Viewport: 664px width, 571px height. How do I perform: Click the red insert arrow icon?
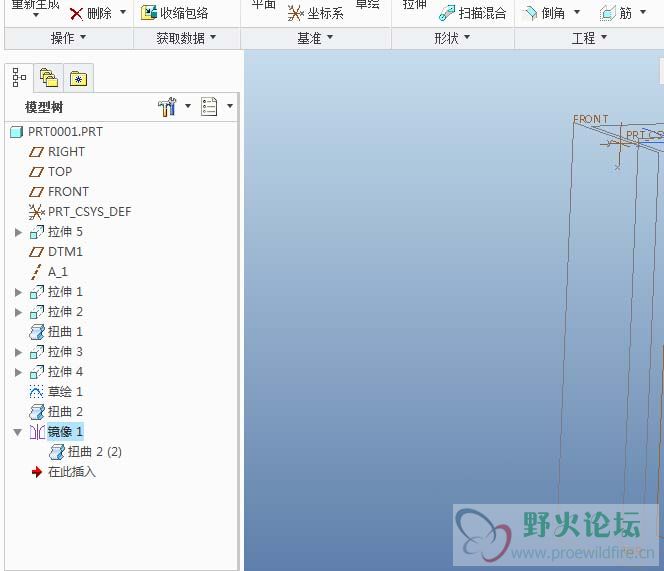click(x=37, y=471)
